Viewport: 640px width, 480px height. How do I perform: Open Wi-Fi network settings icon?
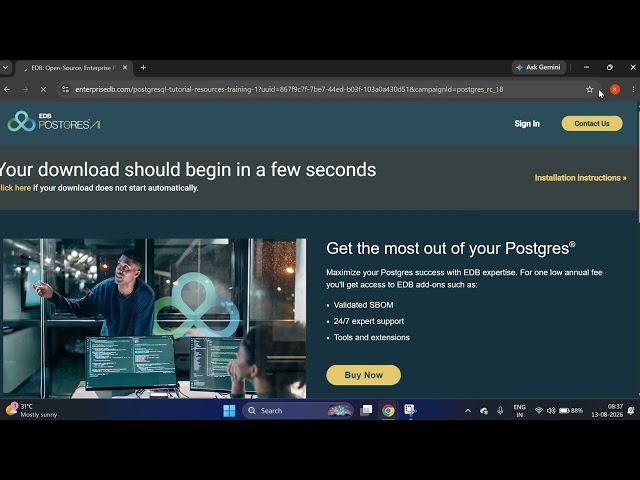[x=539, y=411]
